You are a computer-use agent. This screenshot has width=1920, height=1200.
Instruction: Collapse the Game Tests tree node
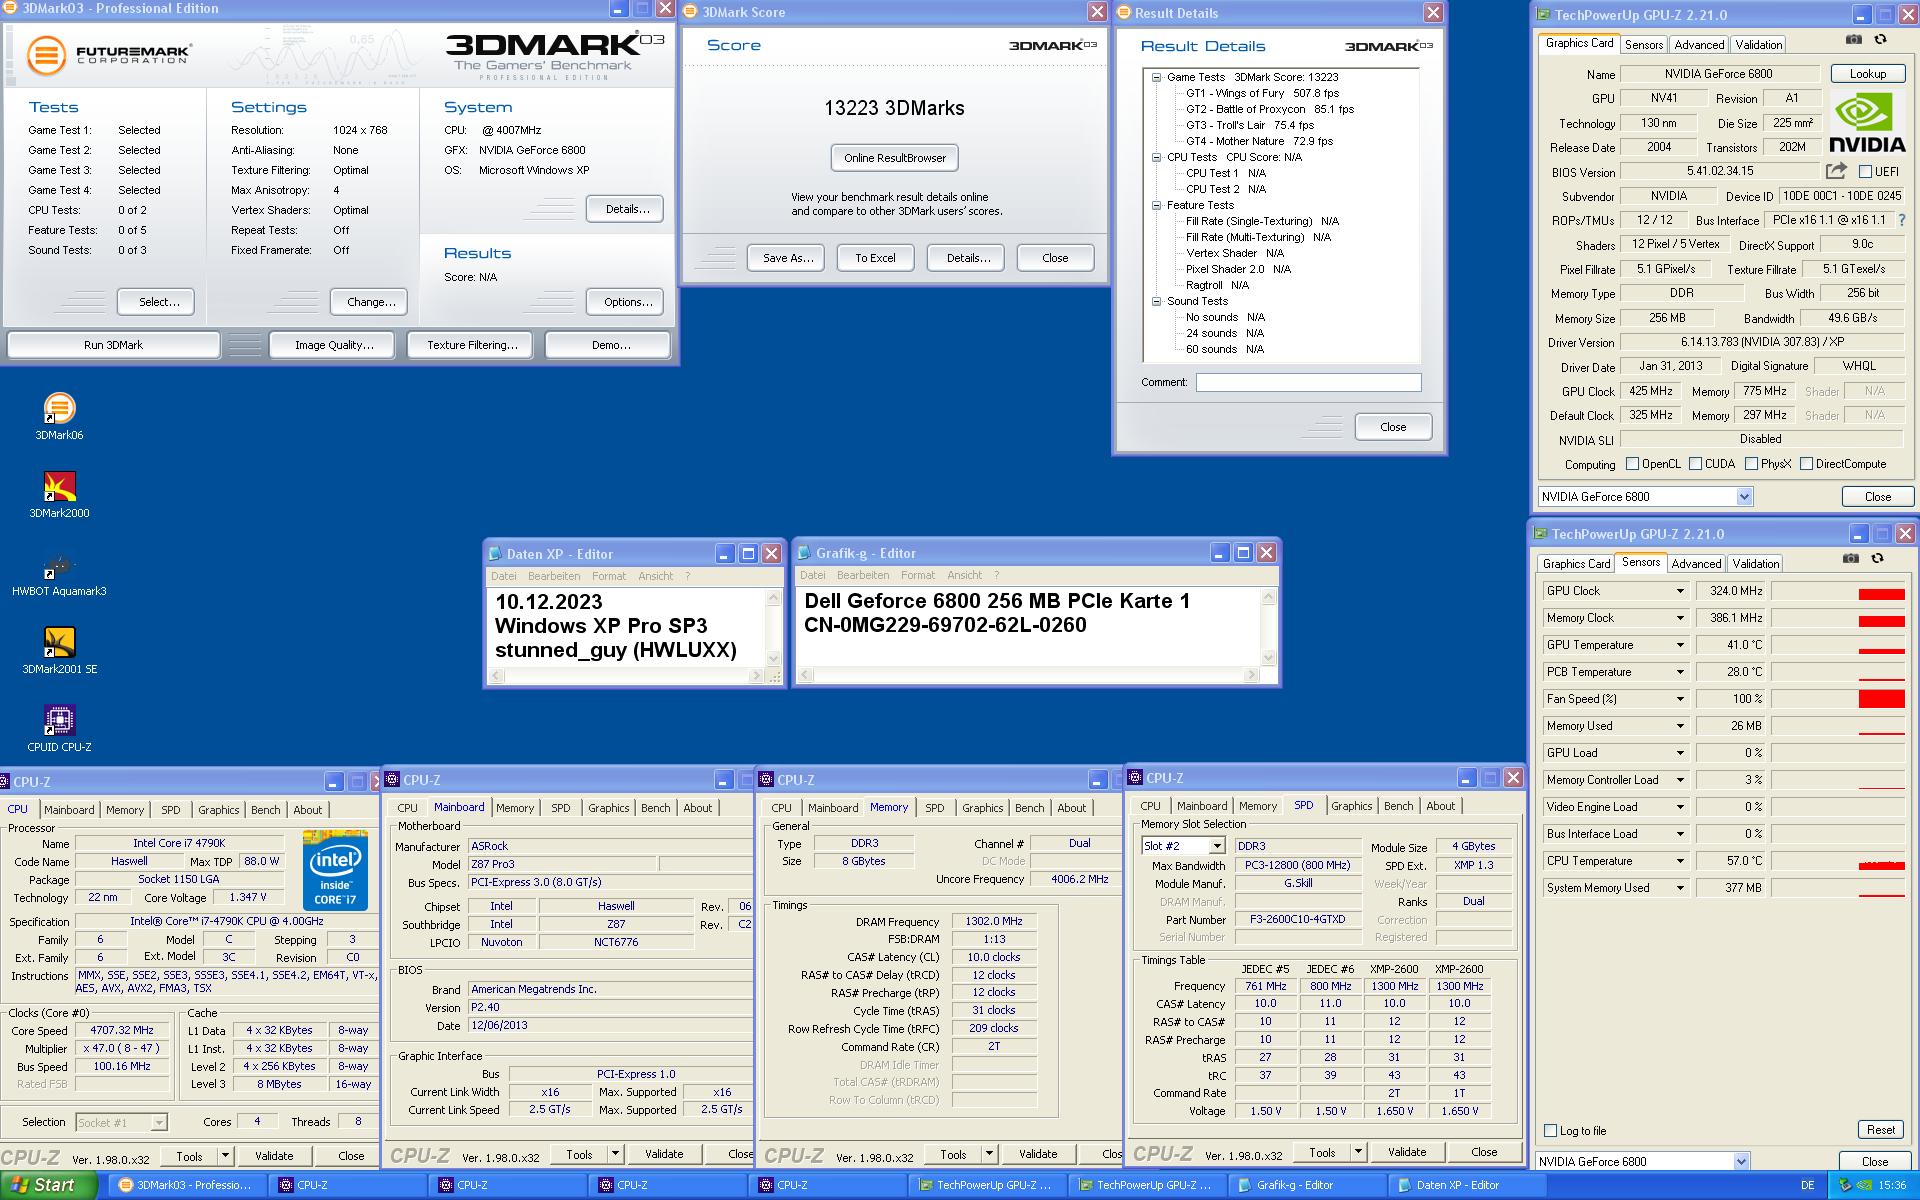point(1156,77)
